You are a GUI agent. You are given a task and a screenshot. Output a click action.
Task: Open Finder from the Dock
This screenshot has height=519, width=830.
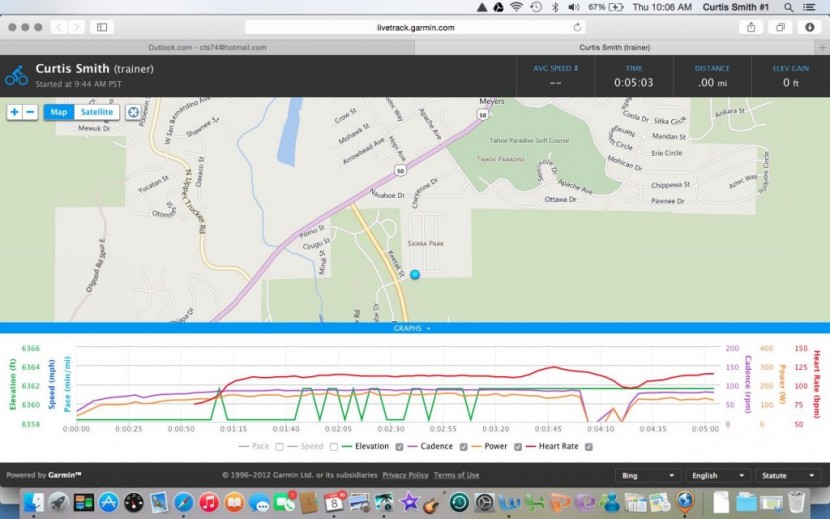click(x=34, y=502)
